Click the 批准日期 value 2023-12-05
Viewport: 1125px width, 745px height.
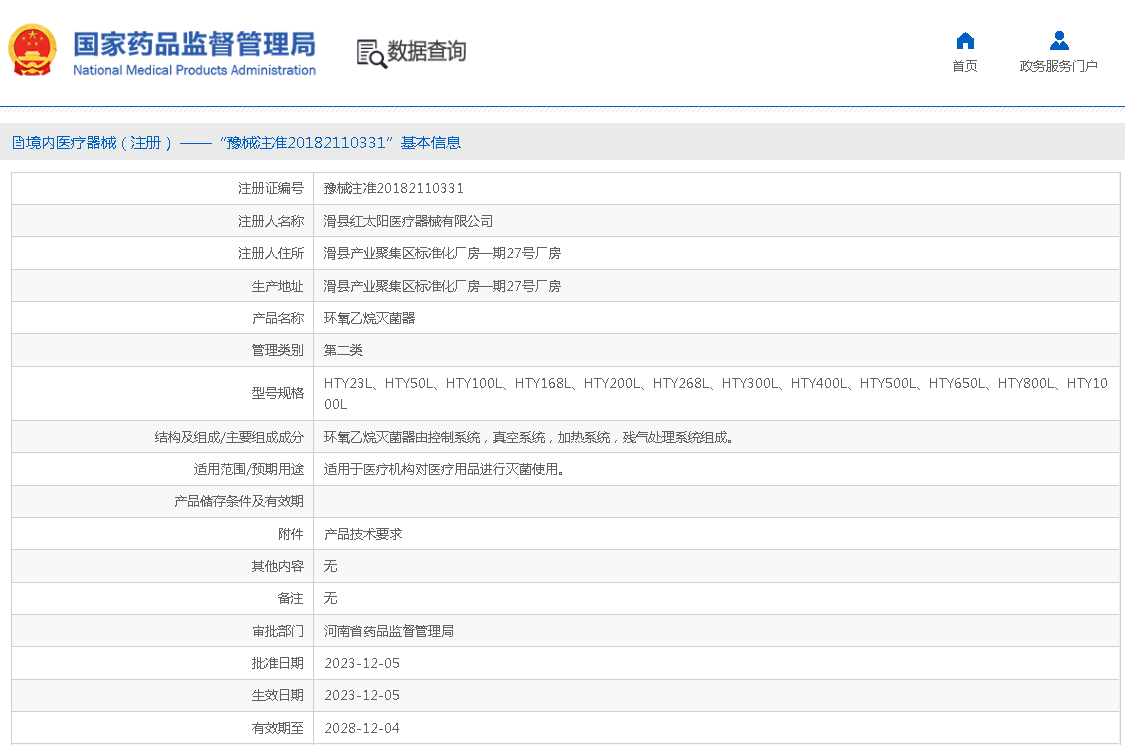click(362, 663)
